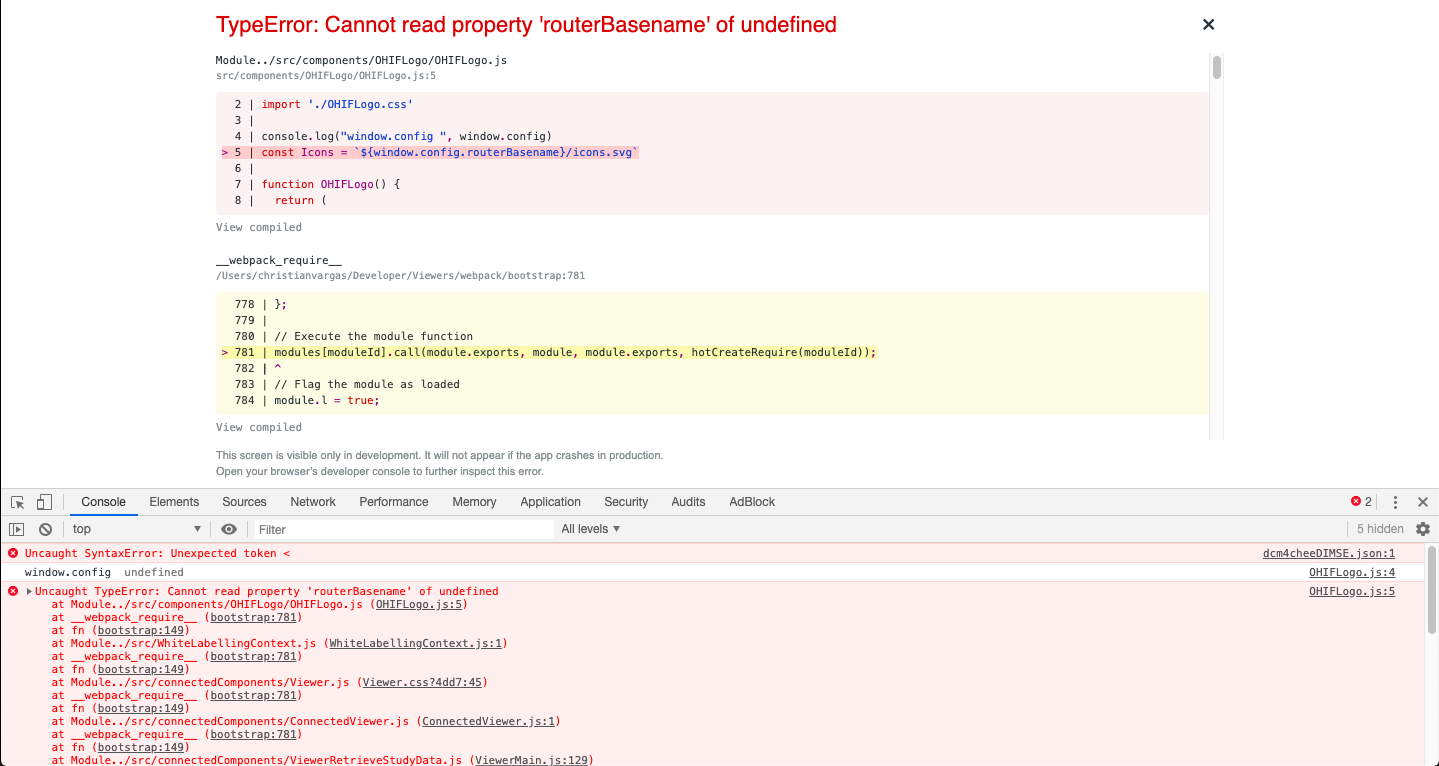Screen dimensions: 1439x766
Task: Open console settings via the gear icon
Action: click(1422, 528)
